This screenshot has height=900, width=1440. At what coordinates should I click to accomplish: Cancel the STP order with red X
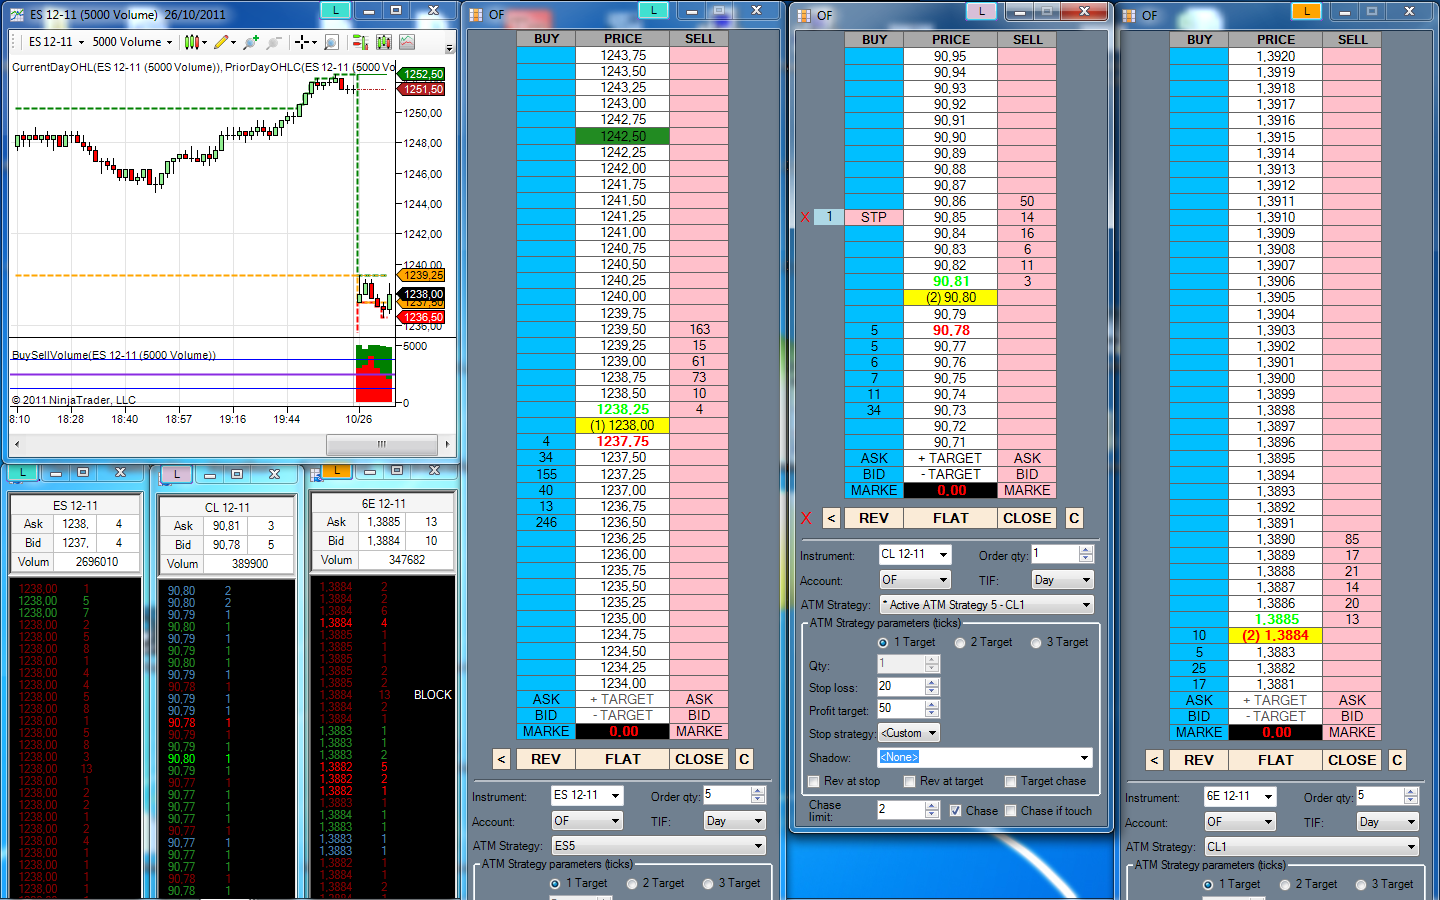click(x=805, y=217)
